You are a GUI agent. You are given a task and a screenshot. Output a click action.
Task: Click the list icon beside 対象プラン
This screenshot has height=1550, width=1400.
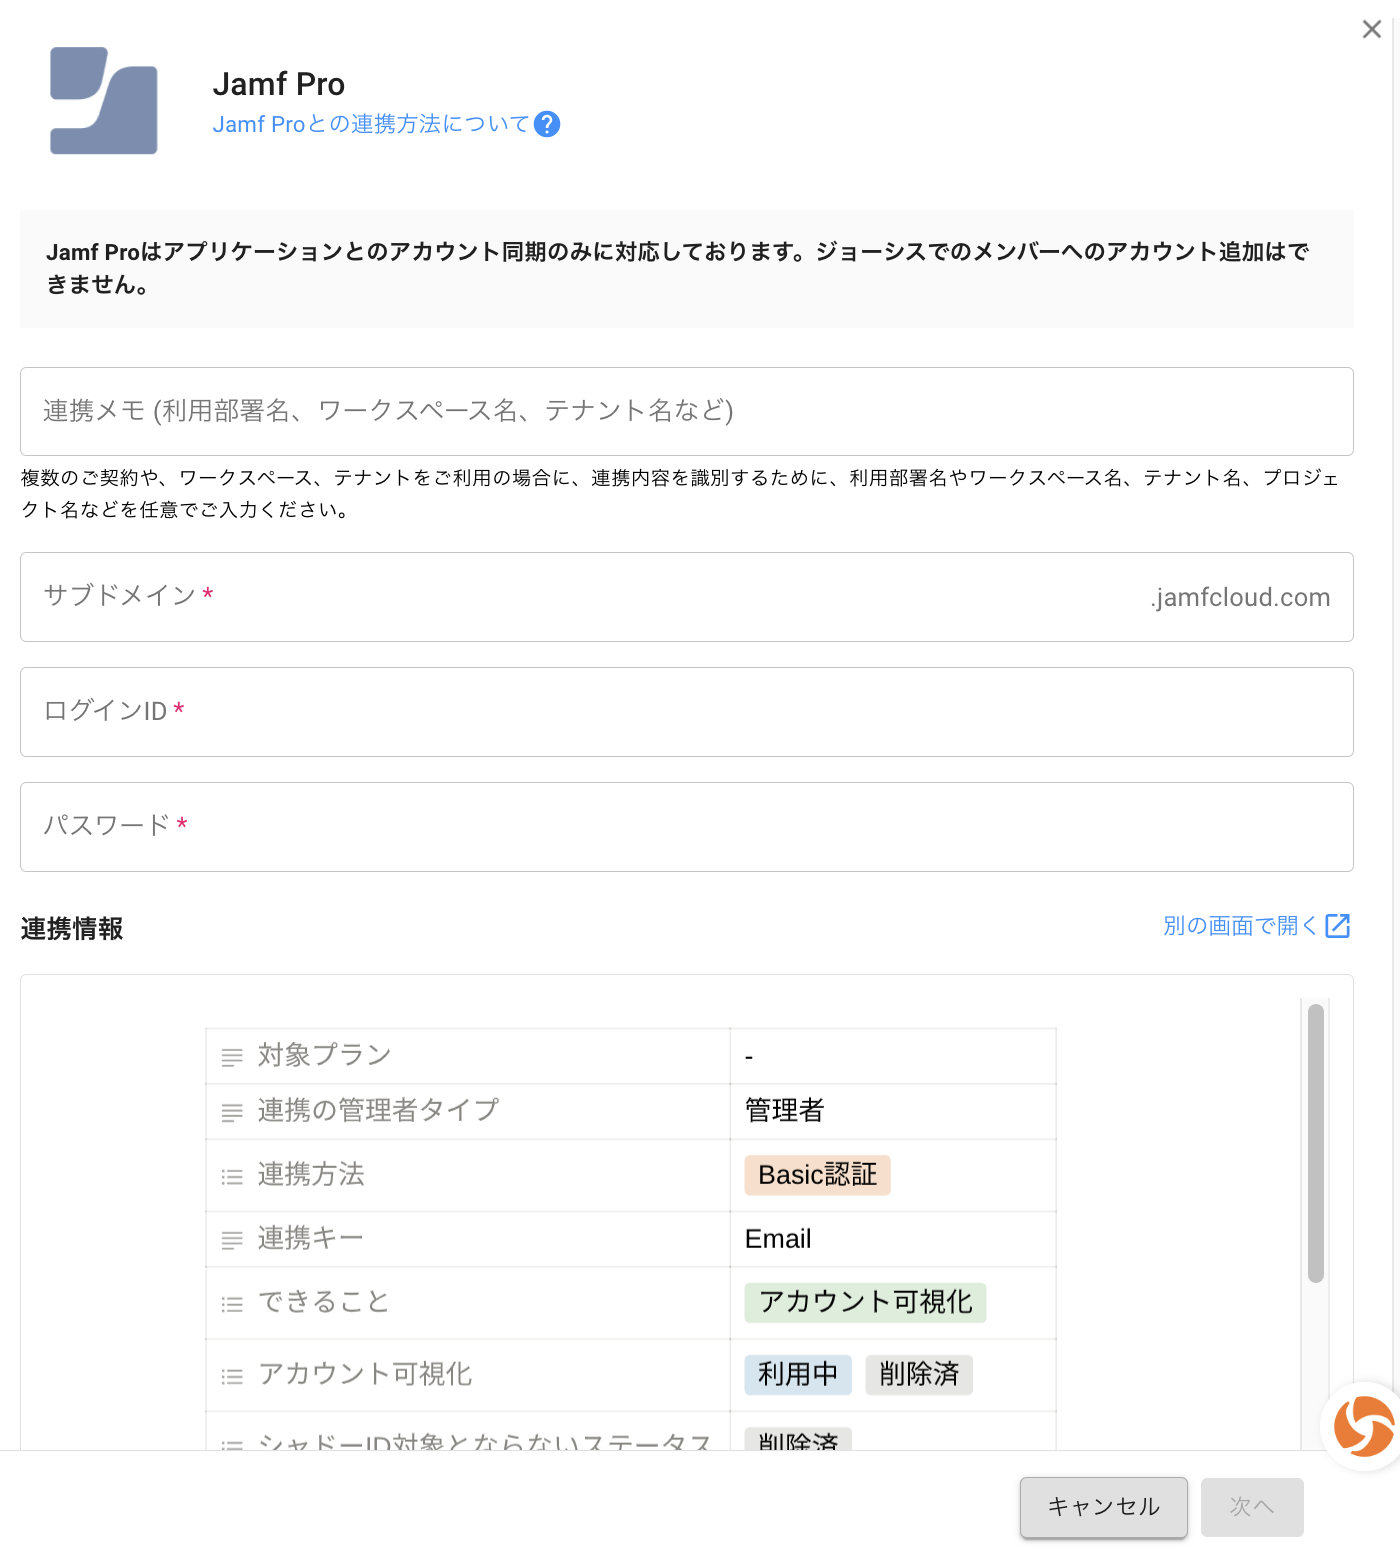[x=232, y=1056]
